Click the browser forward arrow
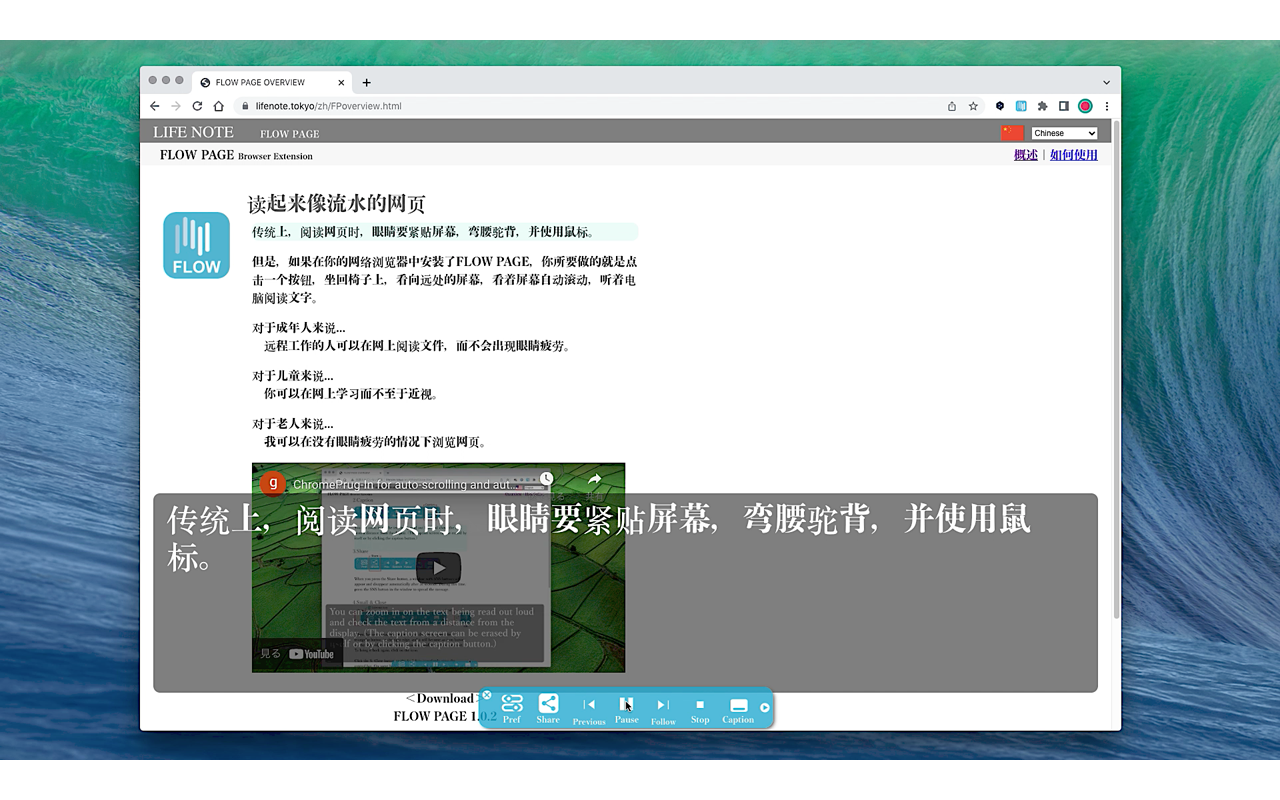The width and height of the screenshot is (1280, 800). tap(176, 106)
